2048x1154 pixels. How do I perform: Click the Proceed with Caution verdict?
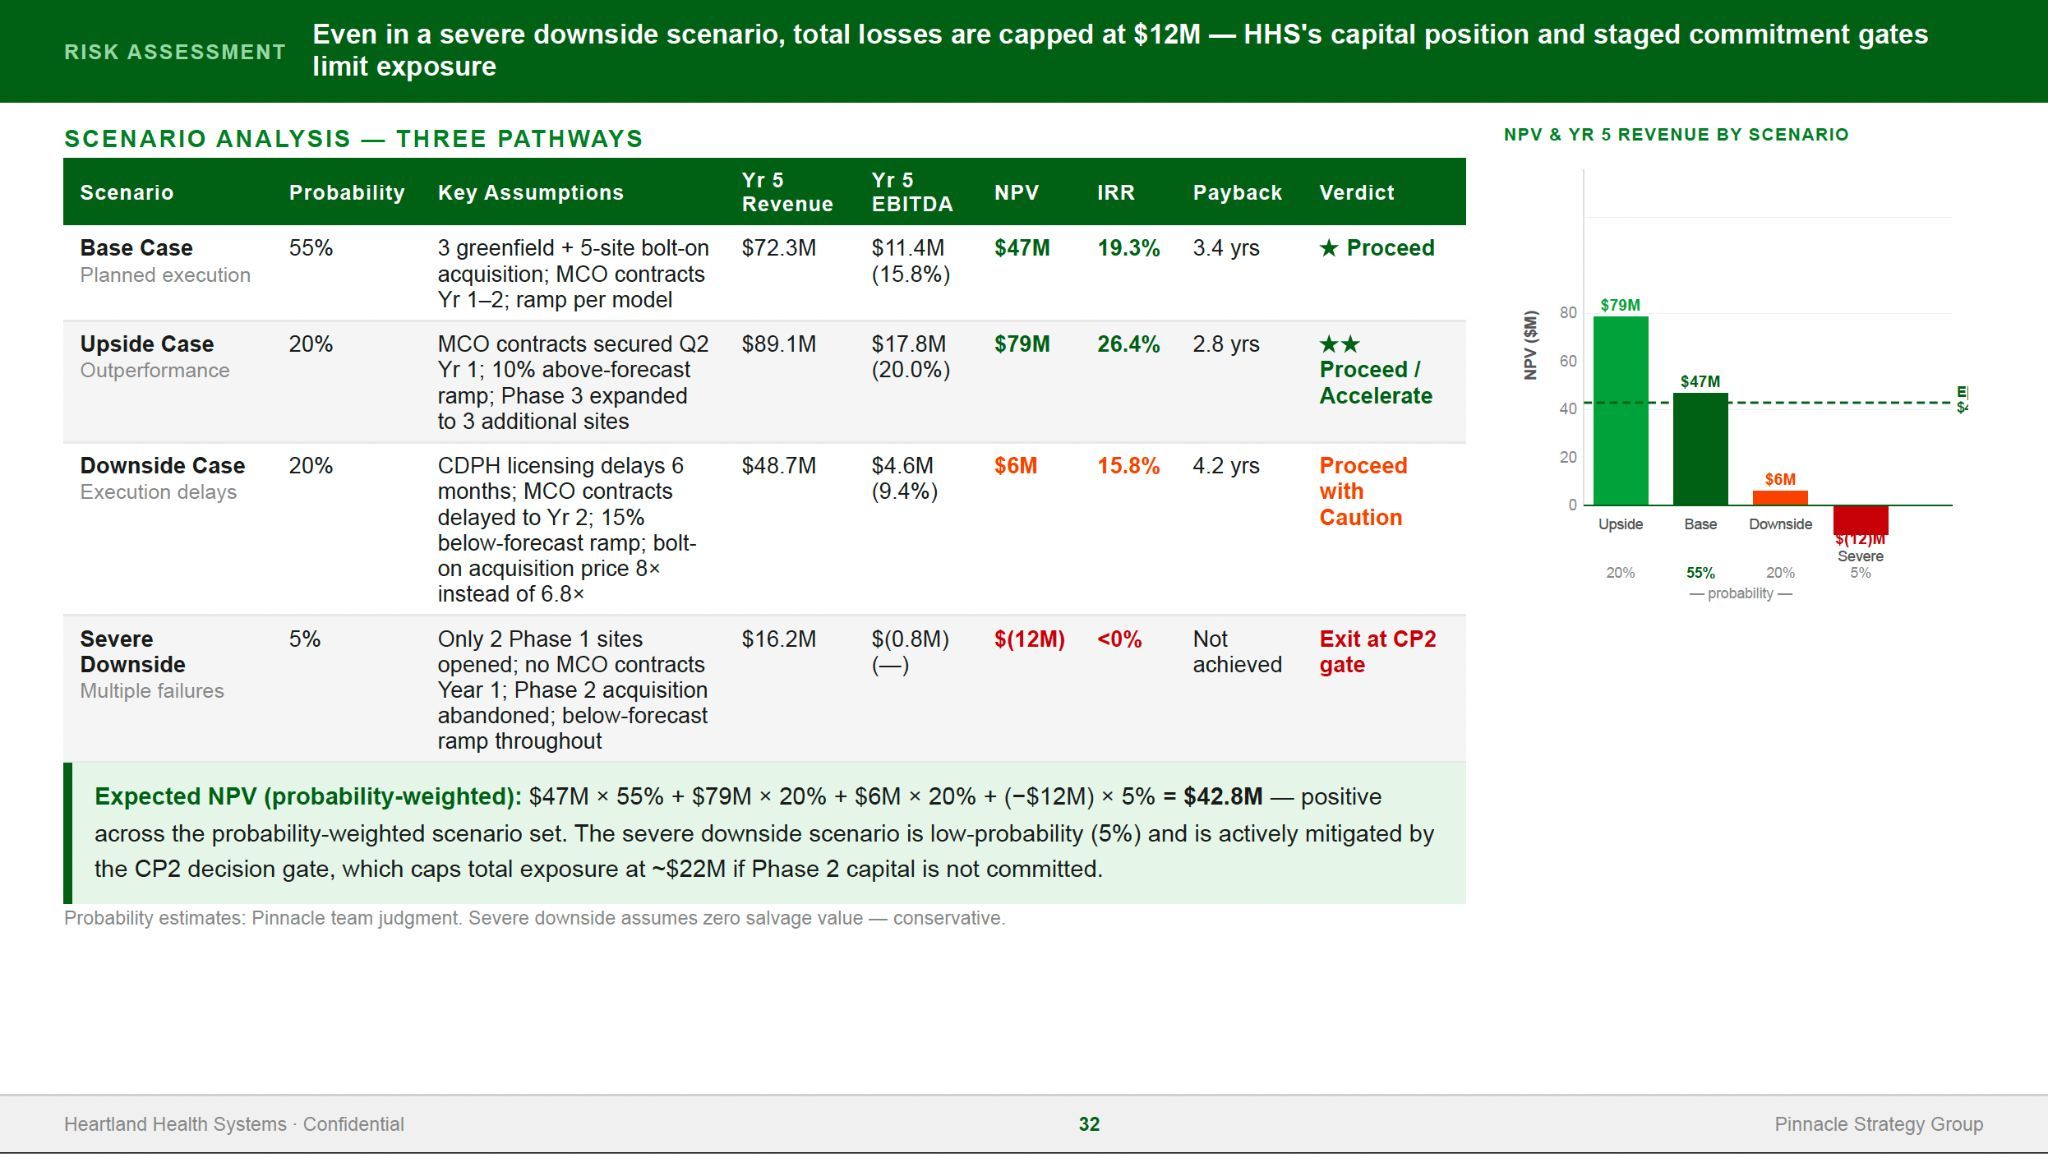pyautogui.click(x=1363, y=491)
